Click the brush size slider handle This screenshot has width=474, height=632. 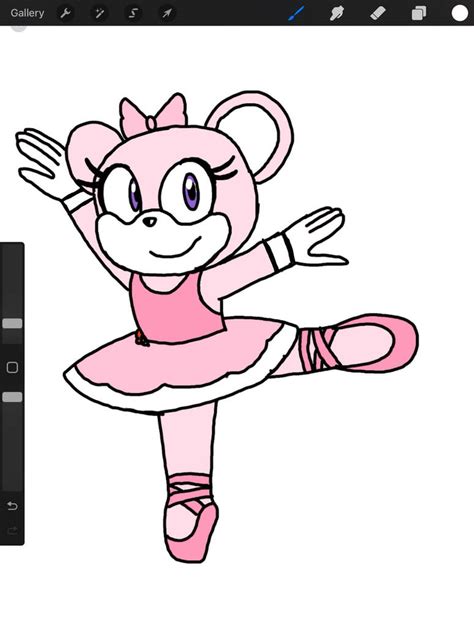[x=12, y=323]
